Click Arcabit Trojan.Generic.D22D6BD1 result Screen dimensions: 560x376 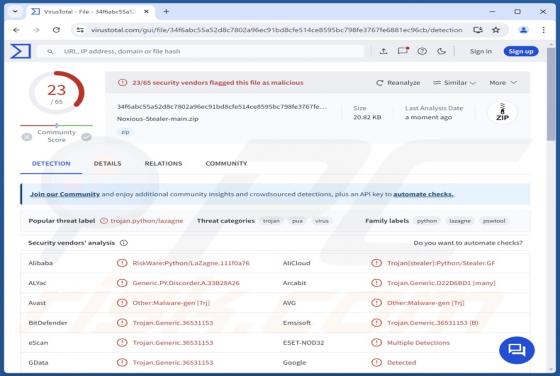coord(441,283)
